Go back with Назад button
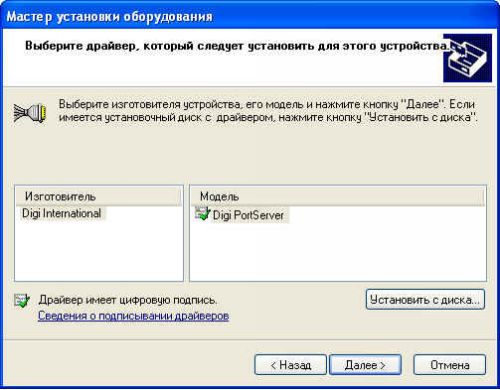The width and height of the screenshot is (500, 390). click(290, 365)
